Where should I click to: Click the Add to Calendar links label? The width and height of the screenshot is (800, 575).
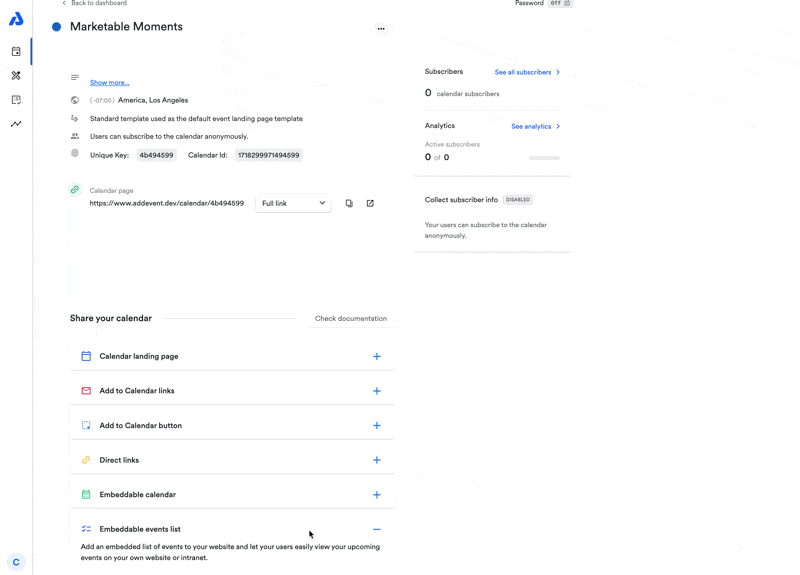137,391
